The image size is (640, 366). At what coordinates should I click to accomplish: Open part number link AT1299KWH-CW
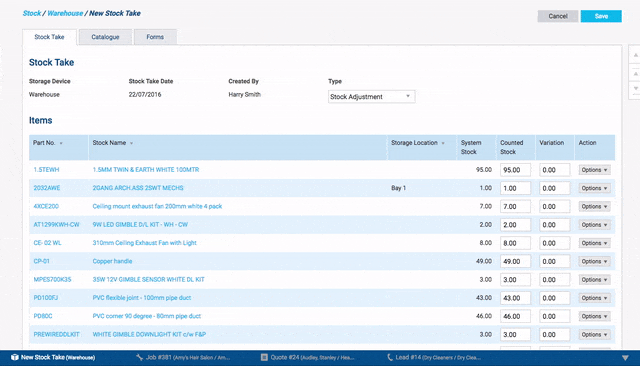[x=56, y=225]
